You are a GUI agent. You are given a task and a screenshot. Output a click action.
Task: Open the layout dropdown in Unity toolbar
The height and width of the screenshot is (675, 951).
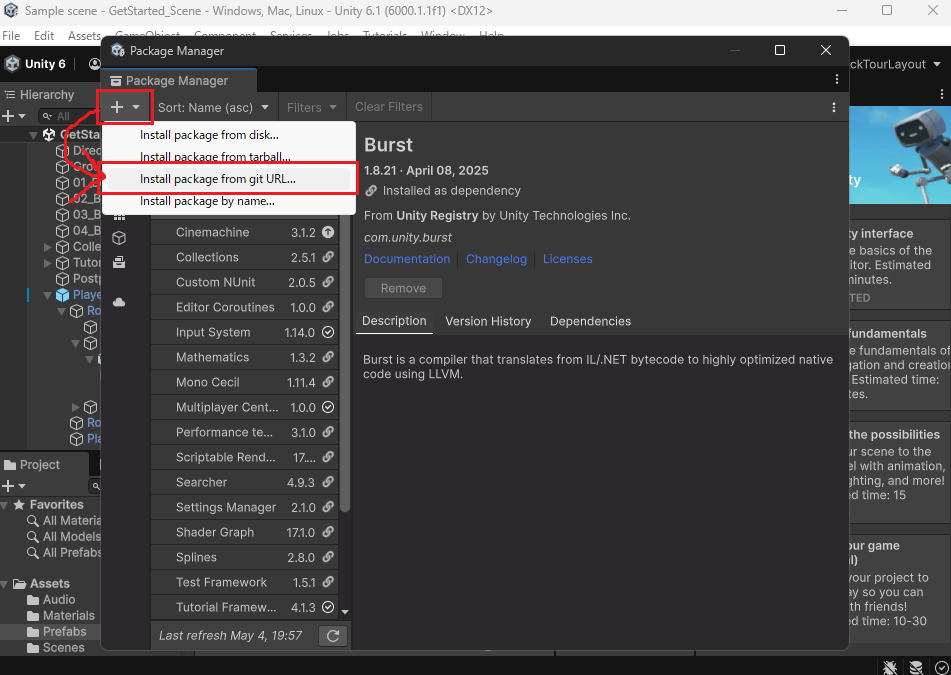click(898, 64)
